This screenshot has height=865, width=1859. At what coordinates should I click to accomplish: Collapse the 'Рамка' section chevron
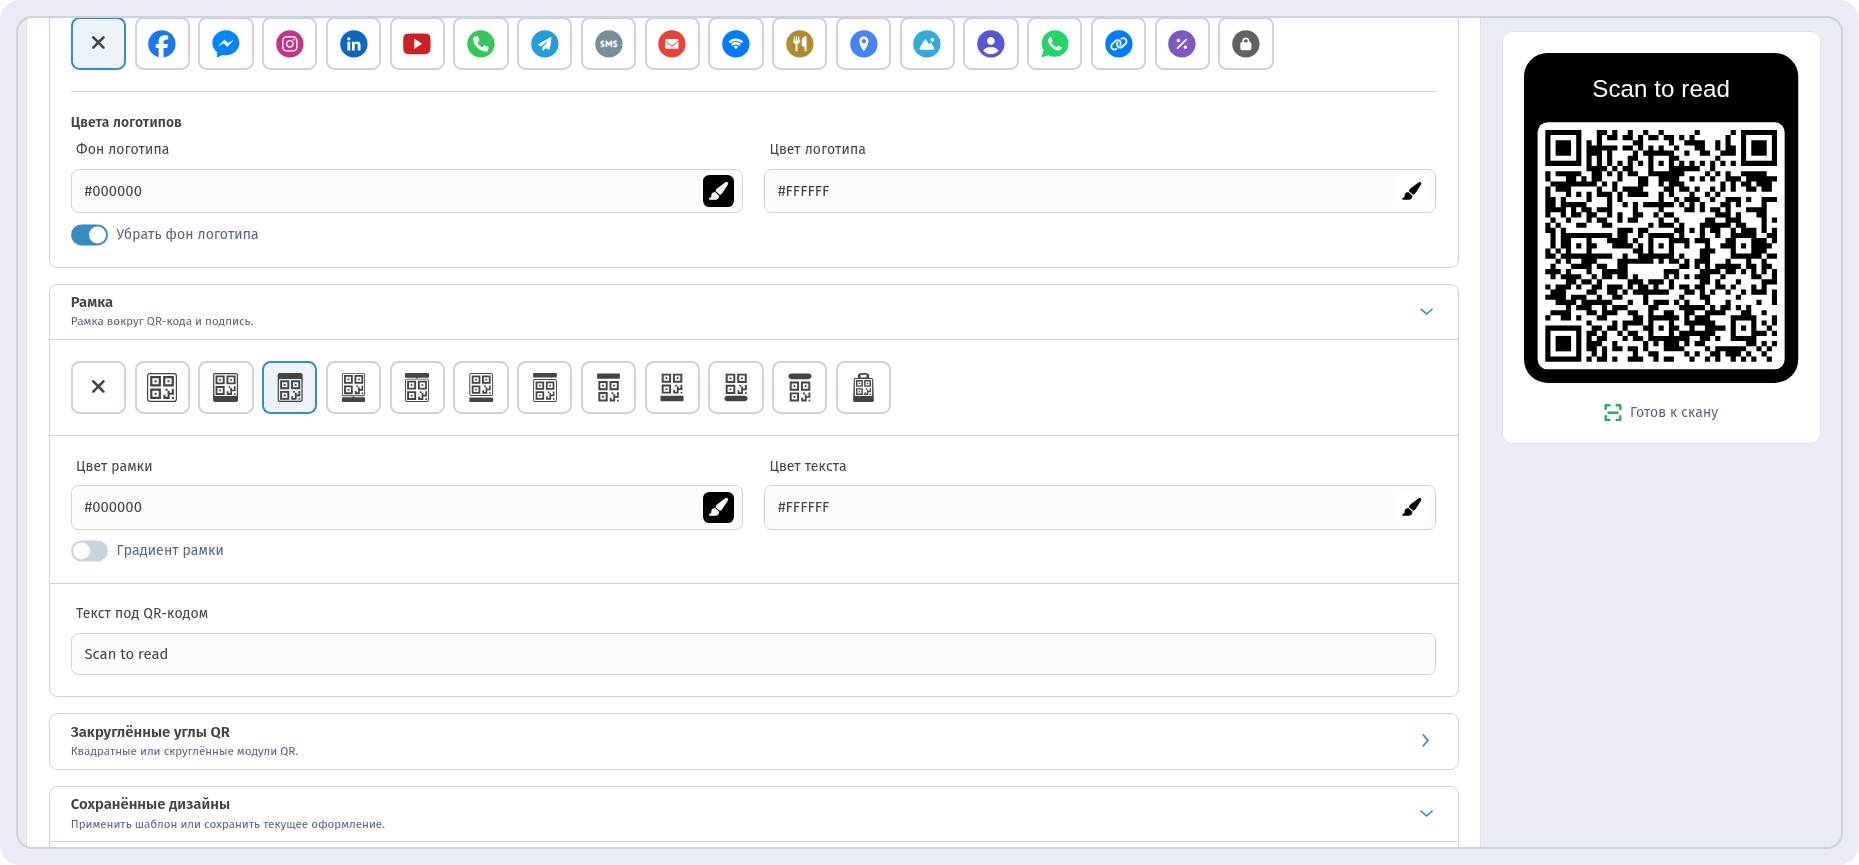point(1426,312)
